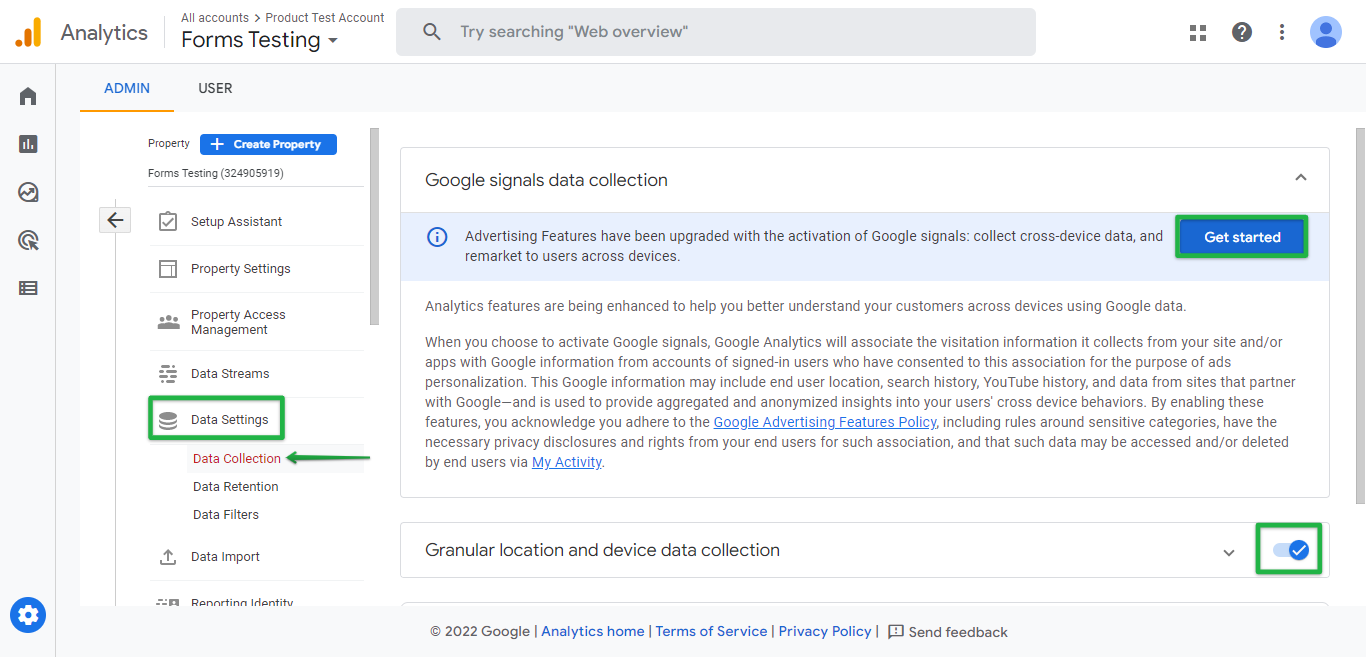Click the Property Access Management people icon
The width and height of the screenshot is (1366, 657).
pos(168,322)
